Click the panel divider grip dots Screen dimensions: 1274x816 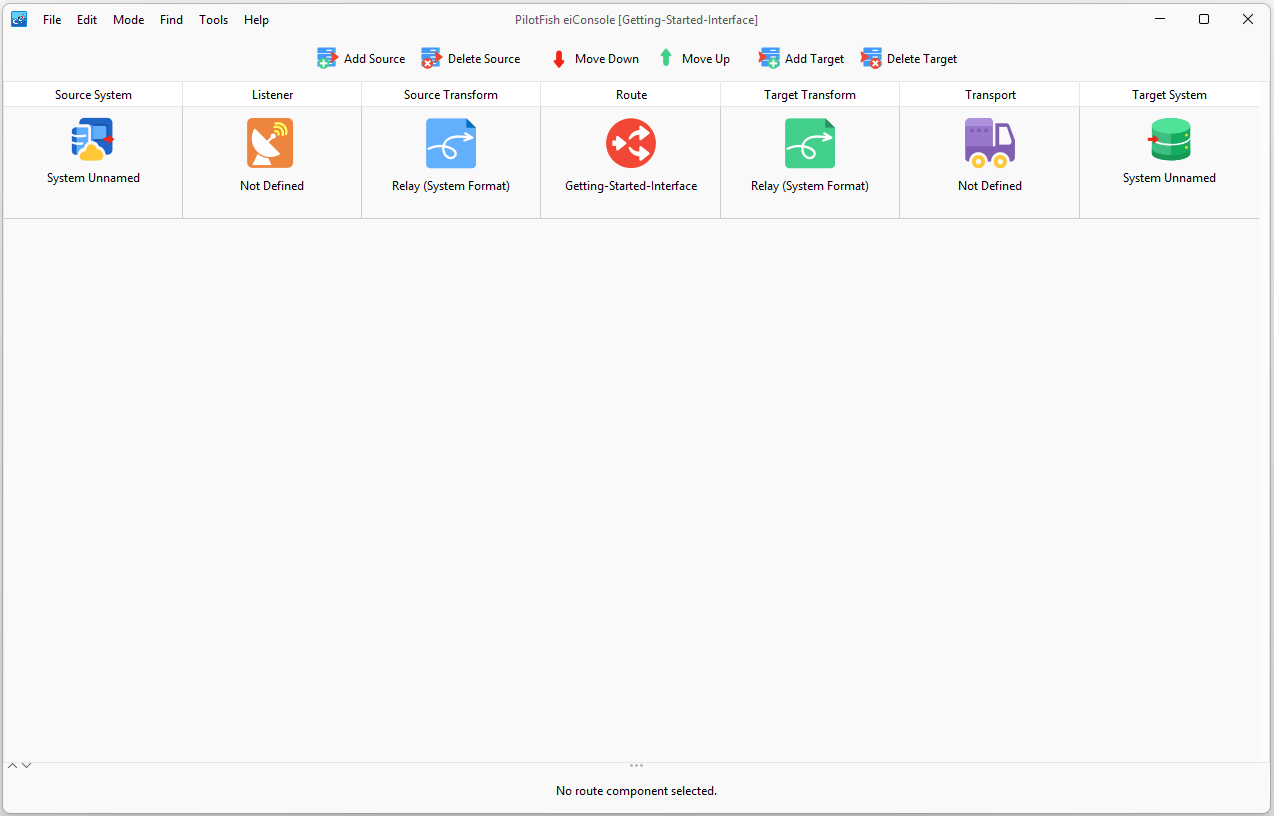[x=636, y=766]
